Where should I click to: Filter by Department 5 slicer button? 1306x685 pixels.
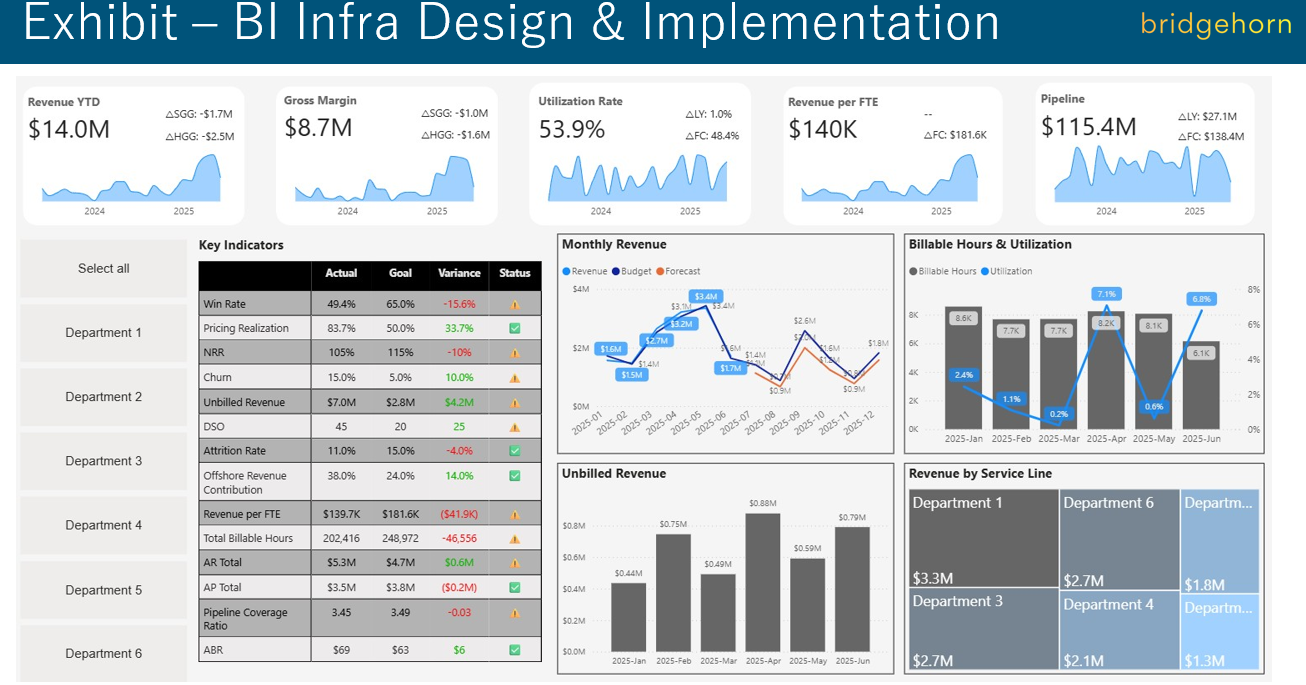[x=104, y=590]
